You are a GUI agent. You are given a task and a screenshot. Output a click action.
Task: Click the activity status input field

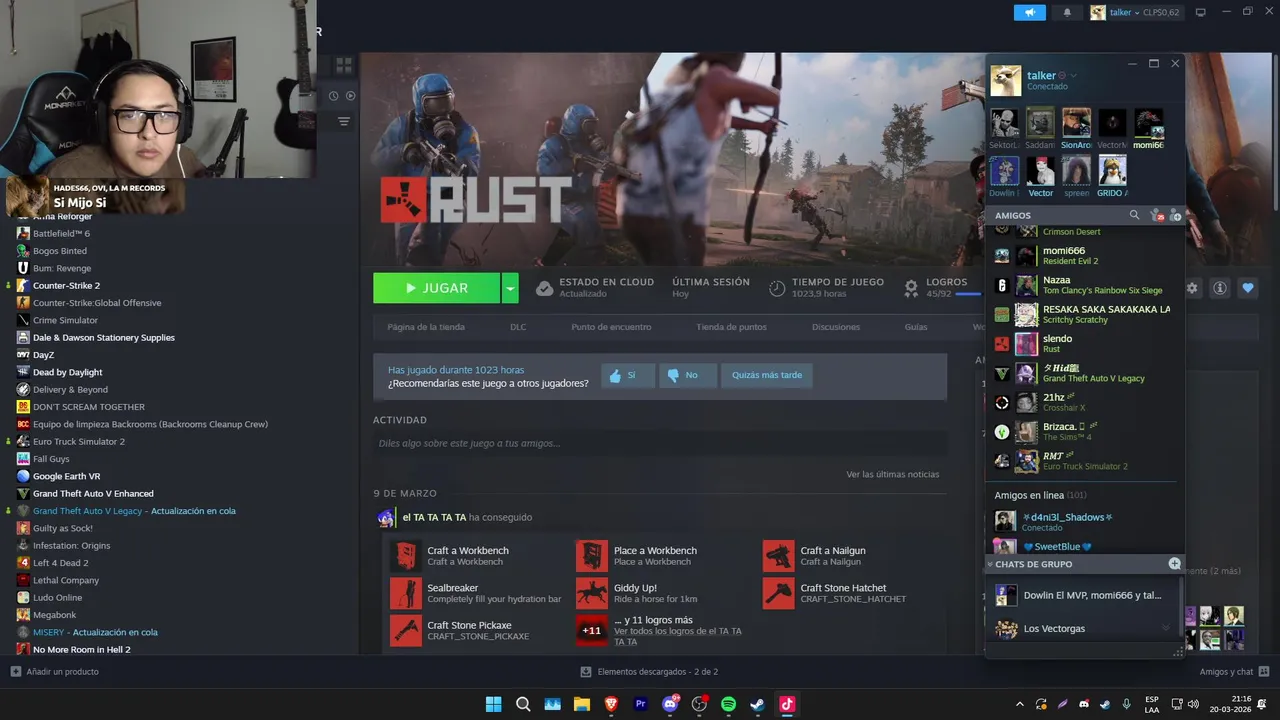(x=660, y=443)
